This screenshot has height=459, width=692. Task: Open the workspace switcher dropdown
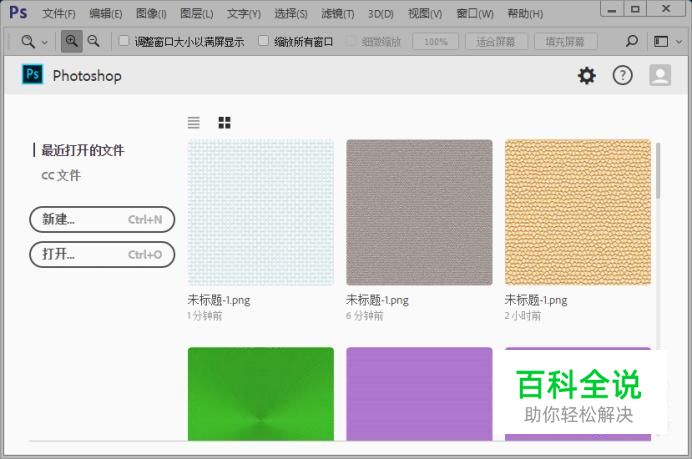click(664, 42)
